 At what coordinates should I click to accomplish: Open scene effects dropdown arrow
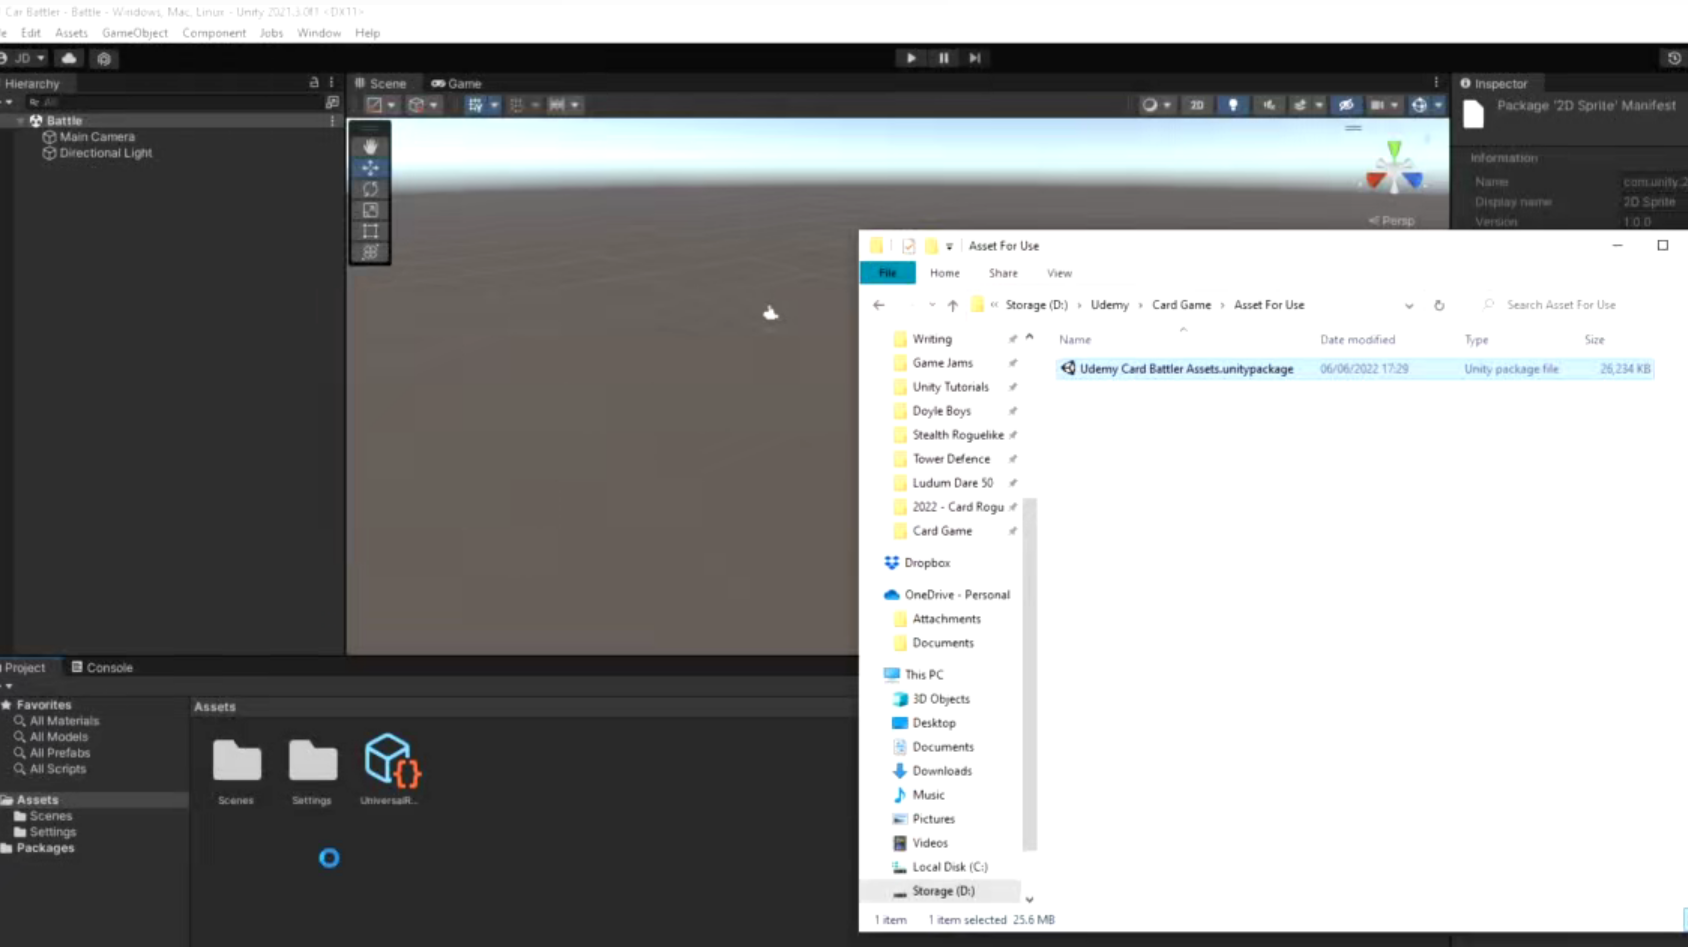click(1319, 105)
